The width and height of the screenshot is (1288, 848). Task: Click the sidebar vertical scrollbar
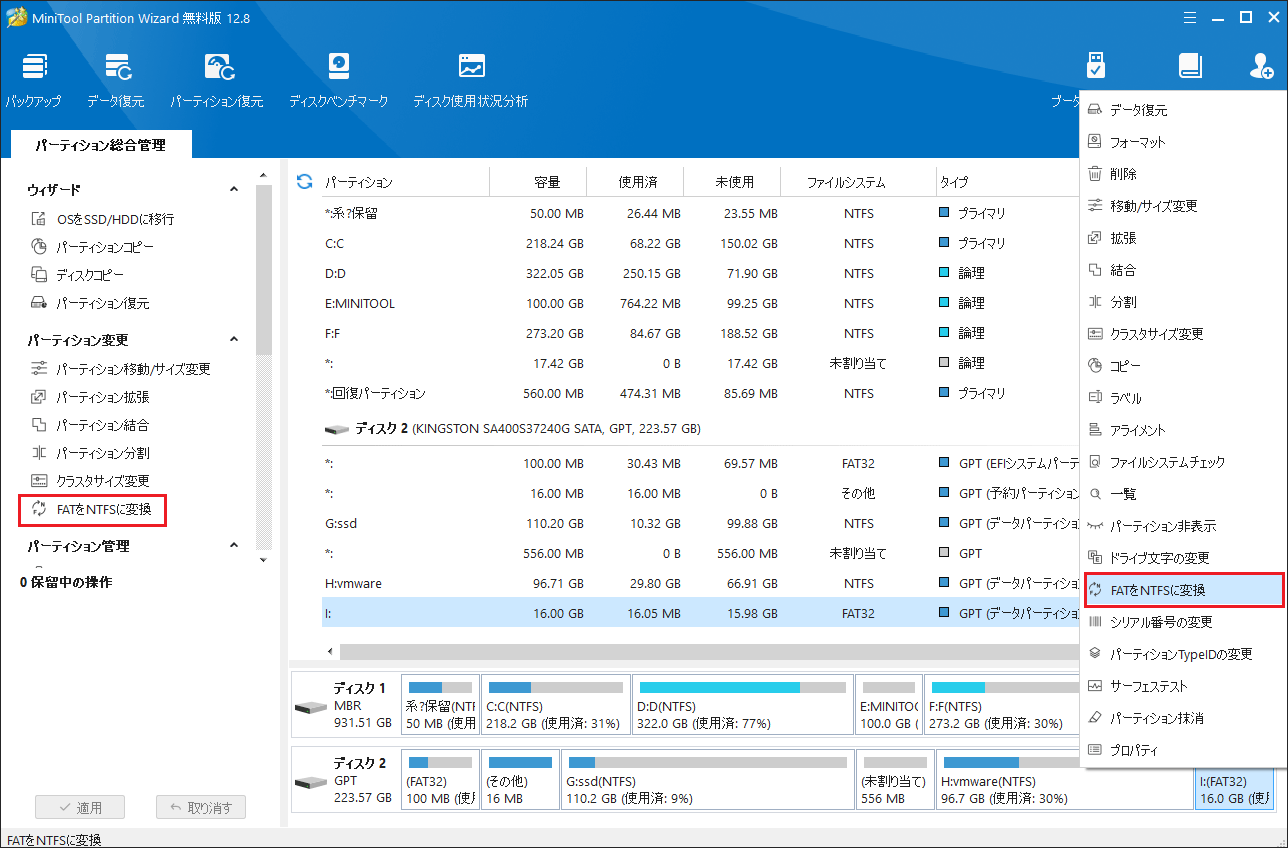point(263,270)
